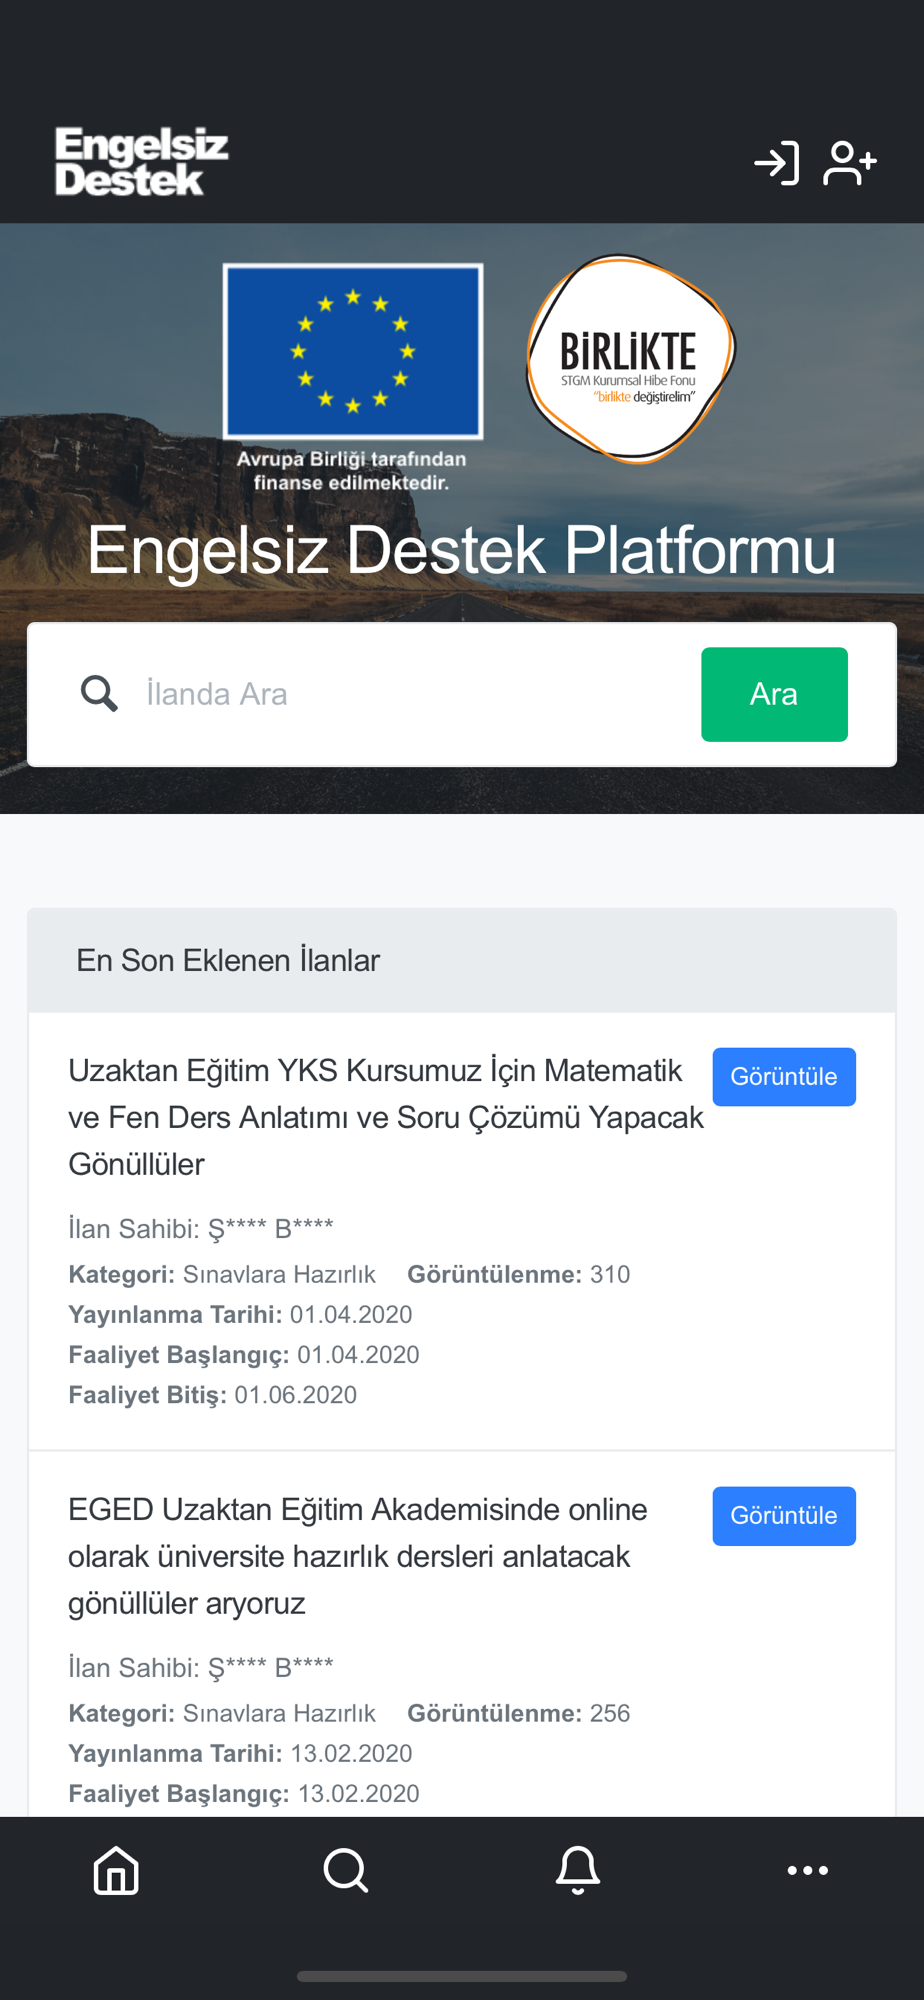Open the Uzaktan Eğitim YKS Kursumuz title
Screen dimensions: 924x2000
click(x=386, y=1117)
